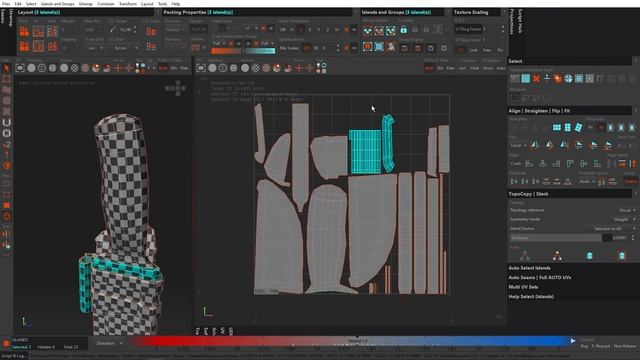Click the Pack islands icon in Layout

(x=24, y=31)
